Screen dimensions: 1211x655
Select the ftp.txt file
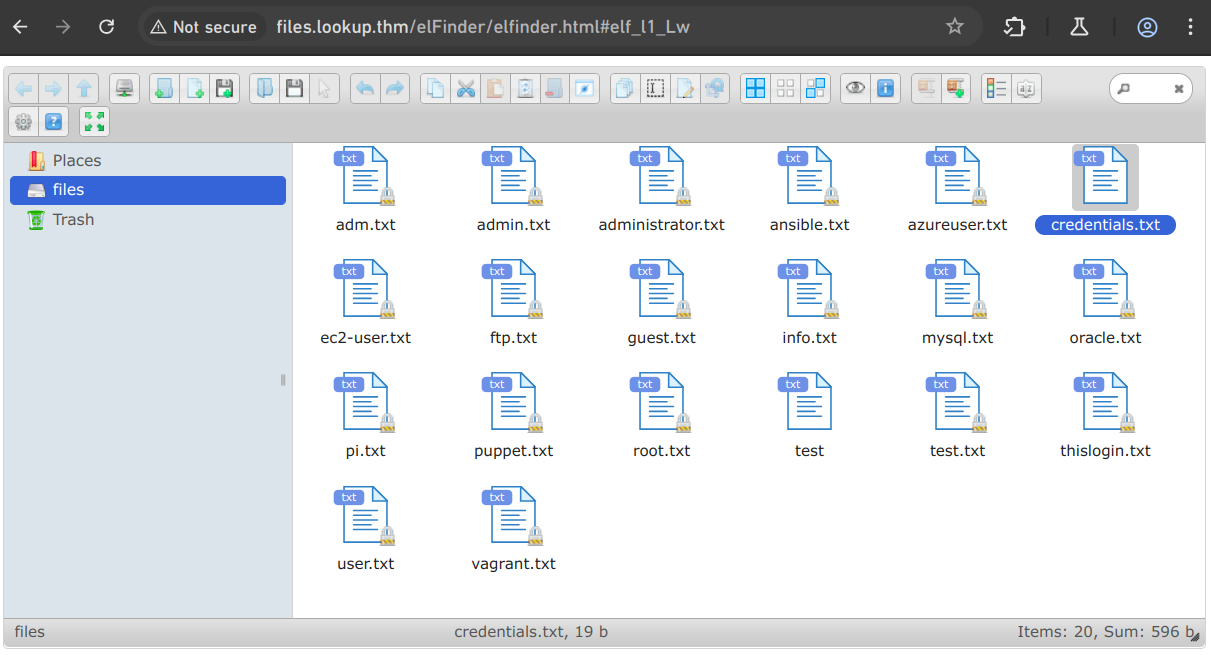click(x=513, y=303)
